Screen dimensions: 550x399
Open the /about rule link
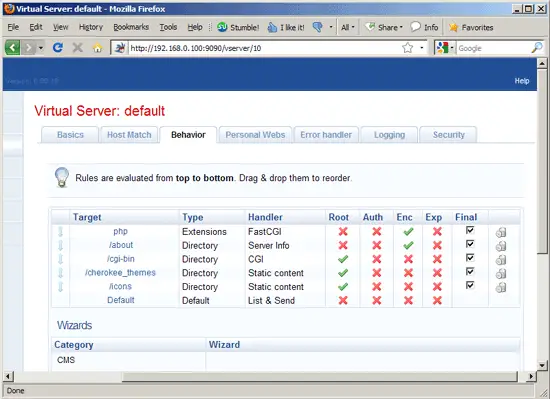(121, 245)
